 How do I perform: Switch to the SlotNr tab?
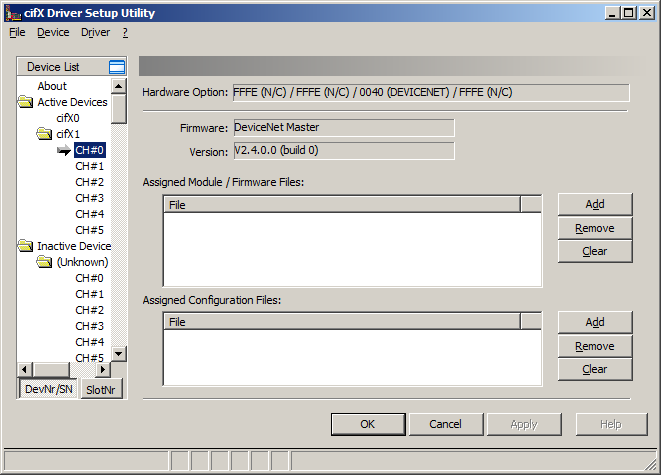pyautogui.click(x=101, y=389)
